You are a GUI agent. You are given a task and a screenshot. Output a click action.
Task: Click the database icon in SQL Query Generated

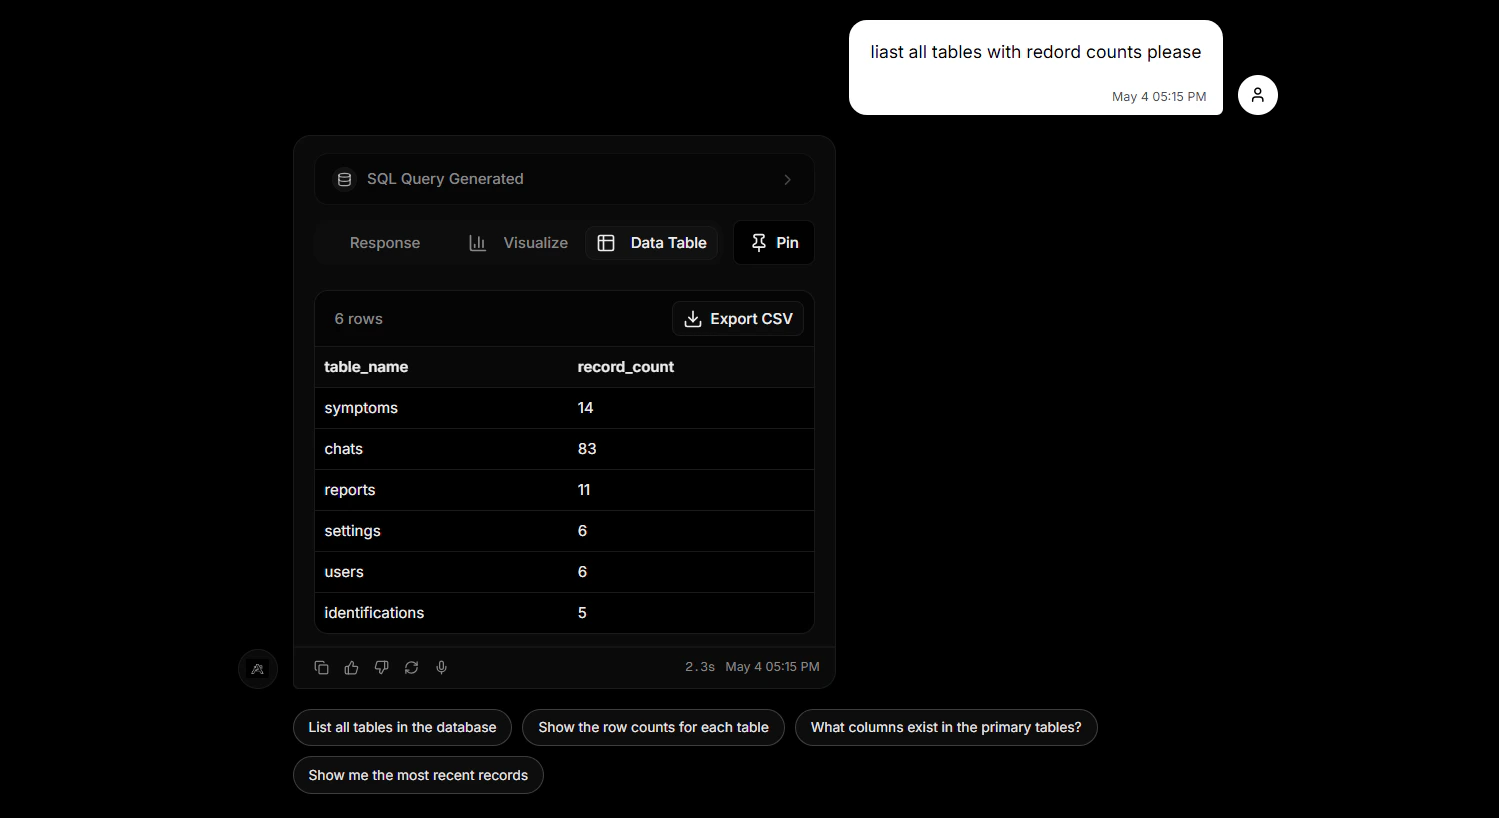pyautogui.click(x=344, y=179)
